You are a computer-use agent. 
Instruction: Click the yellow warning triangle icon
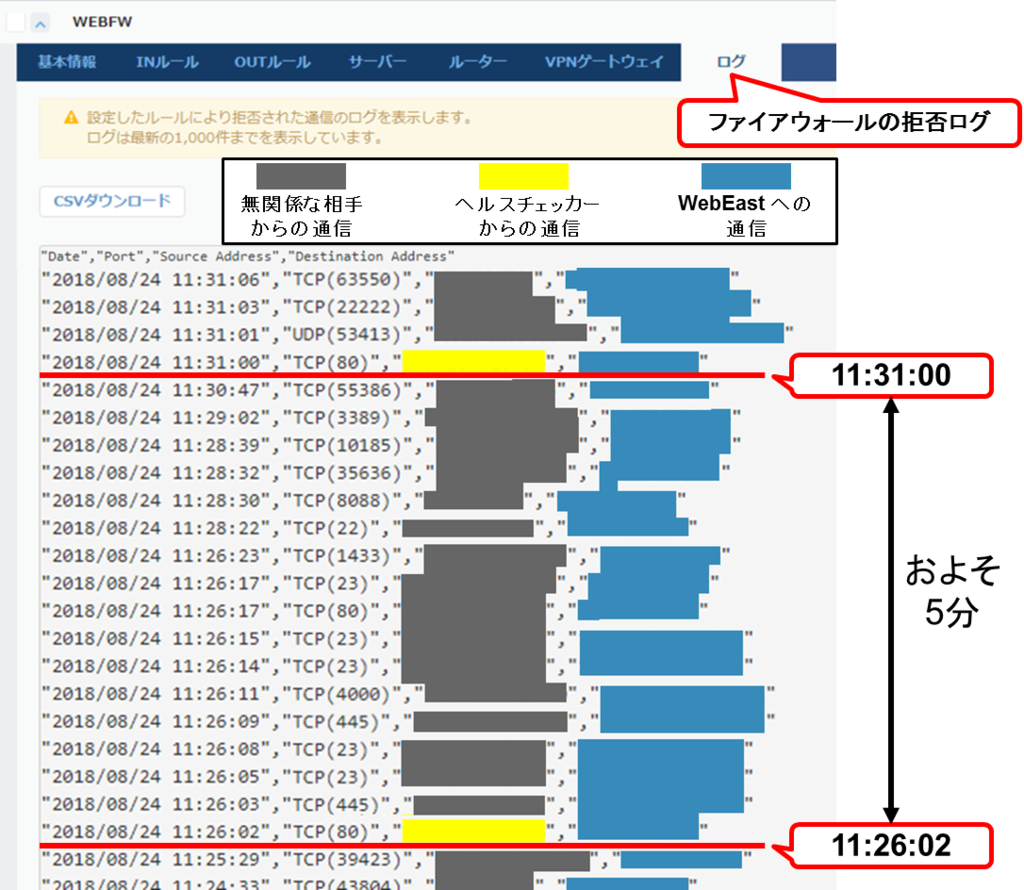[x=71, y=118]
